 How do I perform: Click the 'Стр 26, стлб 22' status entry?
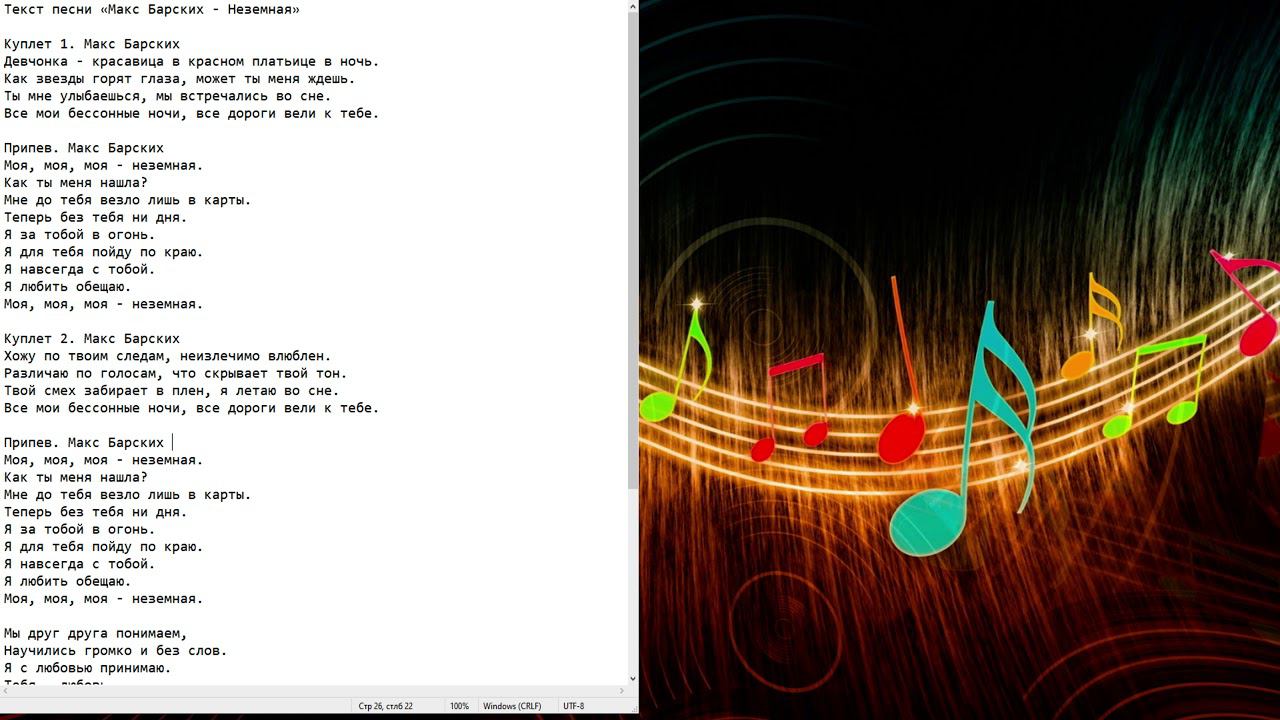click(386, 706)
